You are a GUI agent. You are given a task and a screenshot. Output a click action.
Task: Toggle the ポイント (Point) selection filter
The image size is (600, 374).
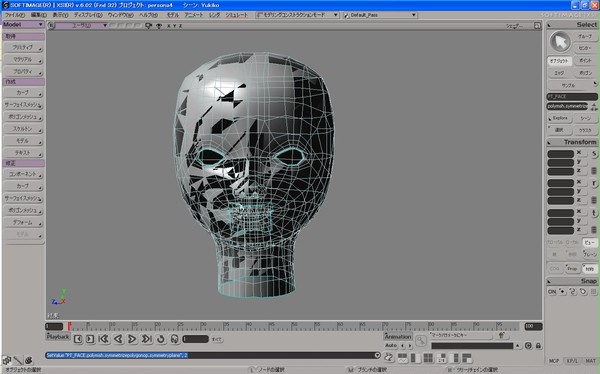point(585,61)
